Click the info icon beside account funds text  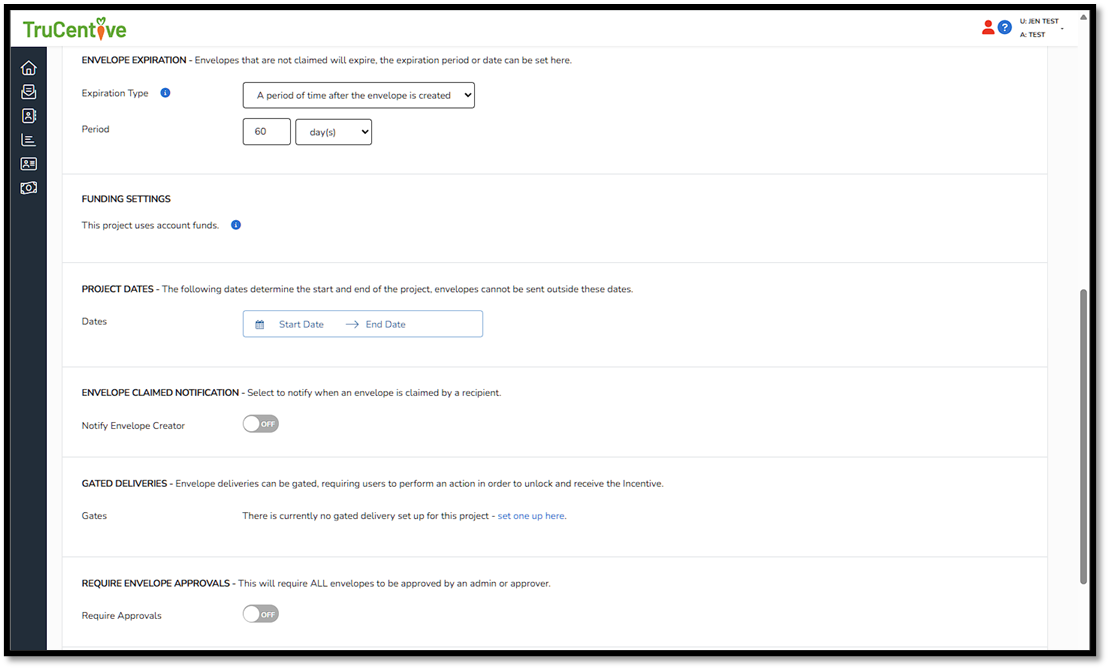236,224
